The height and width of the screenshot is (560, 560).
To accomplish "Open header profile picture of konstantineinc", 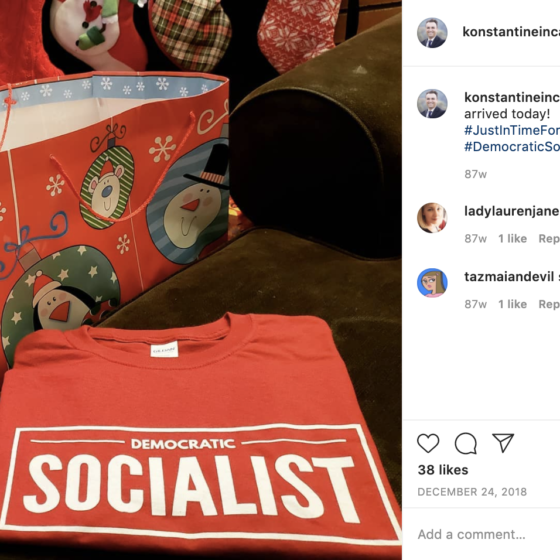I will tap(432, 32).
